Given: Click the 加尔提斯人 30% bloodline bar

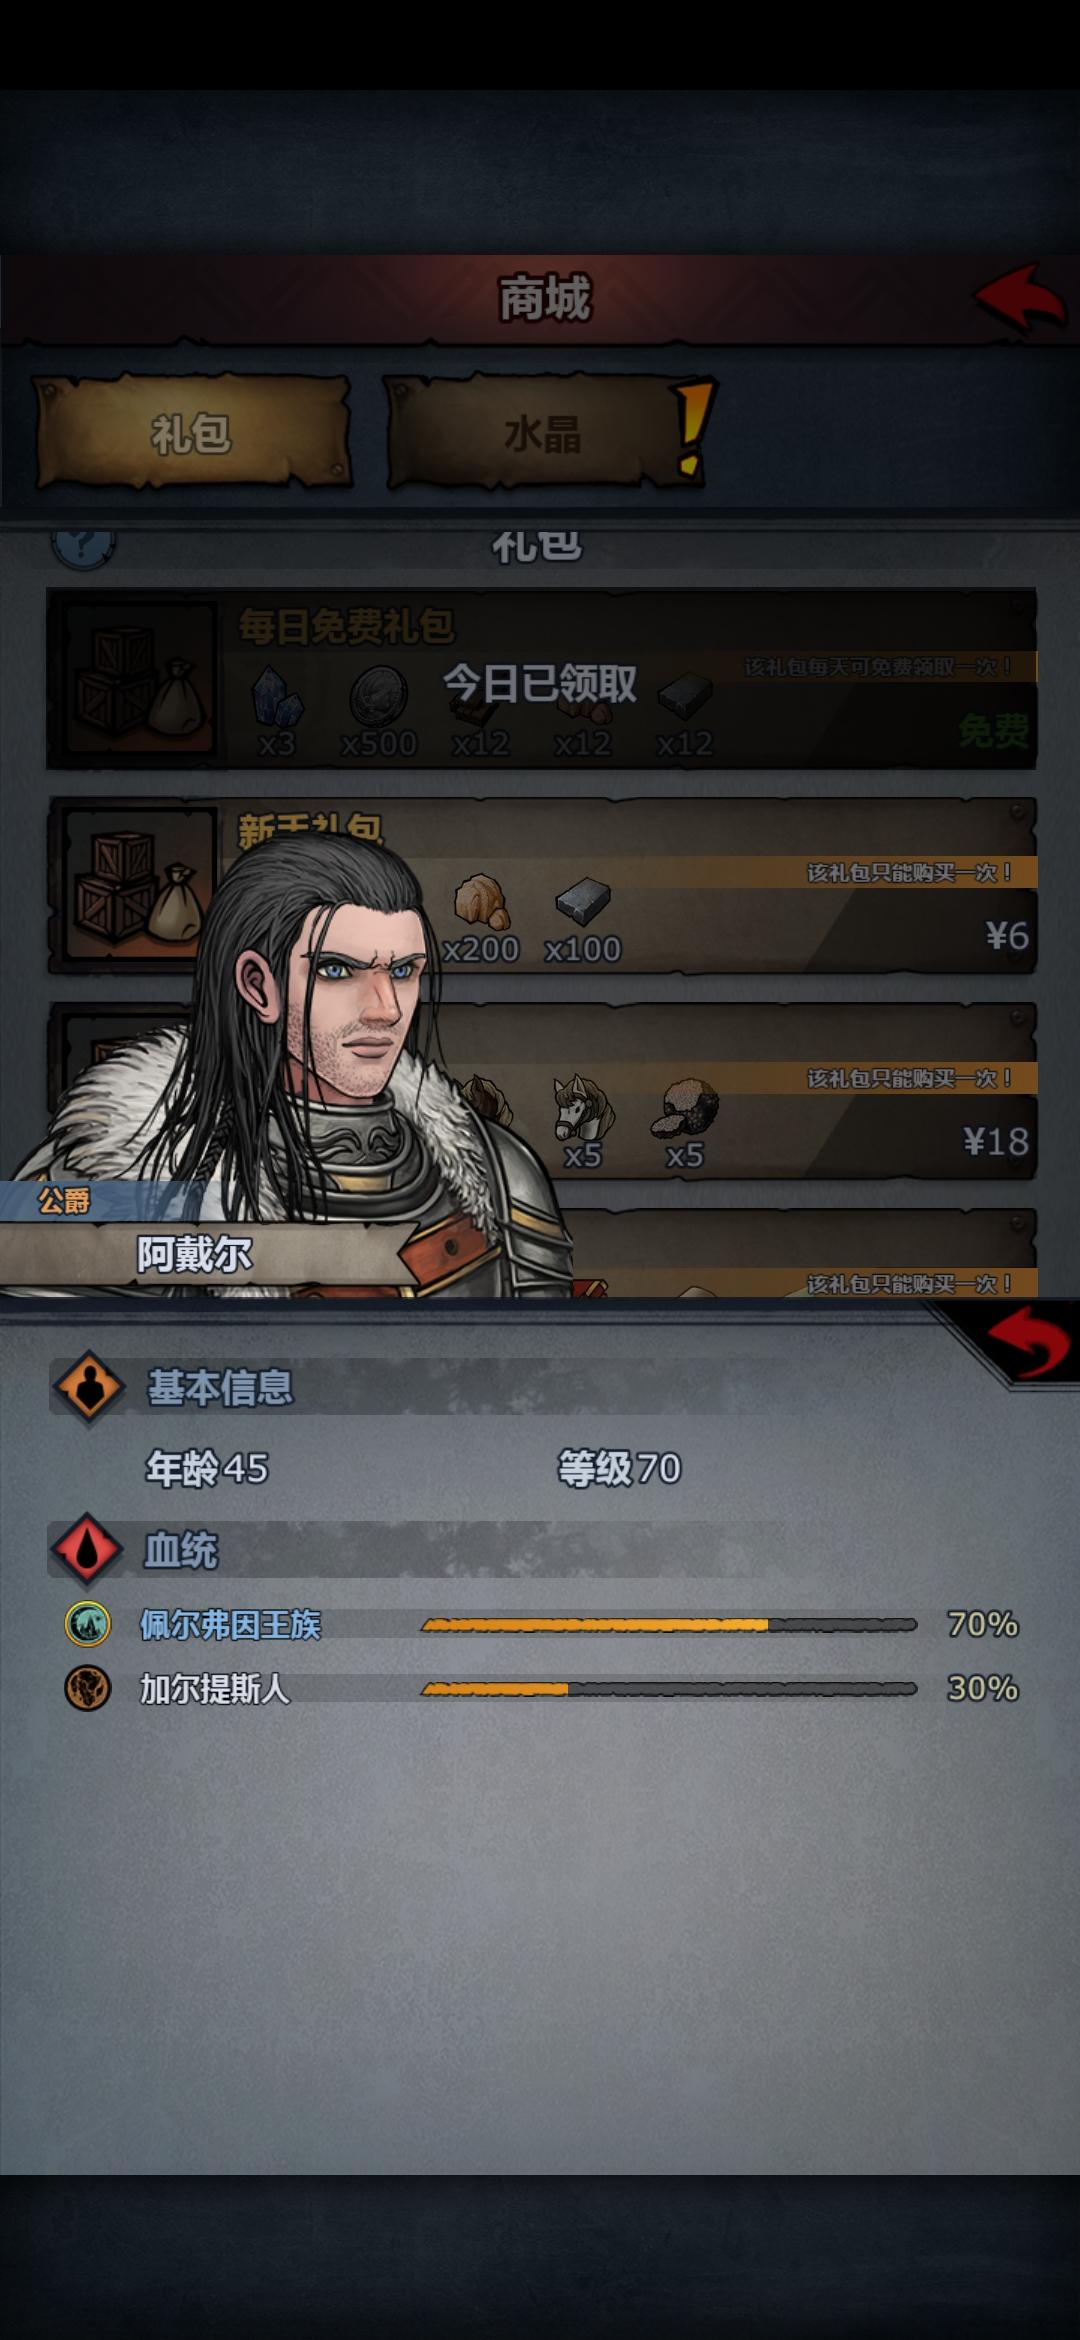Looking at the screenshot, I should tap(668, 1688).
